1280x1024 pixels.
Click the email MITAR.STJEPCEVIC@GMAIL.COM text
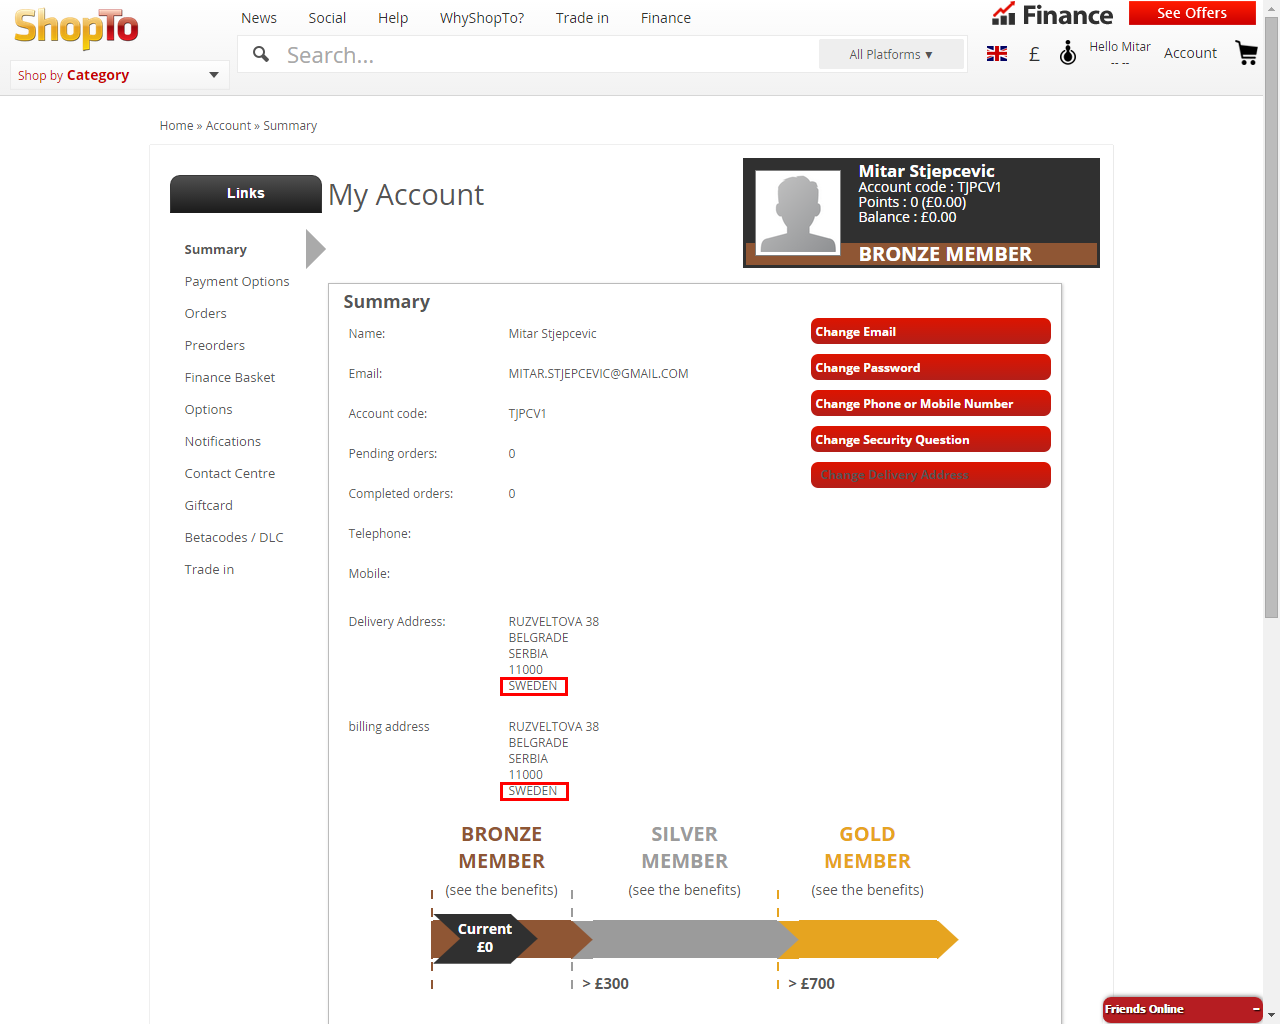click(x=598, y=374)
